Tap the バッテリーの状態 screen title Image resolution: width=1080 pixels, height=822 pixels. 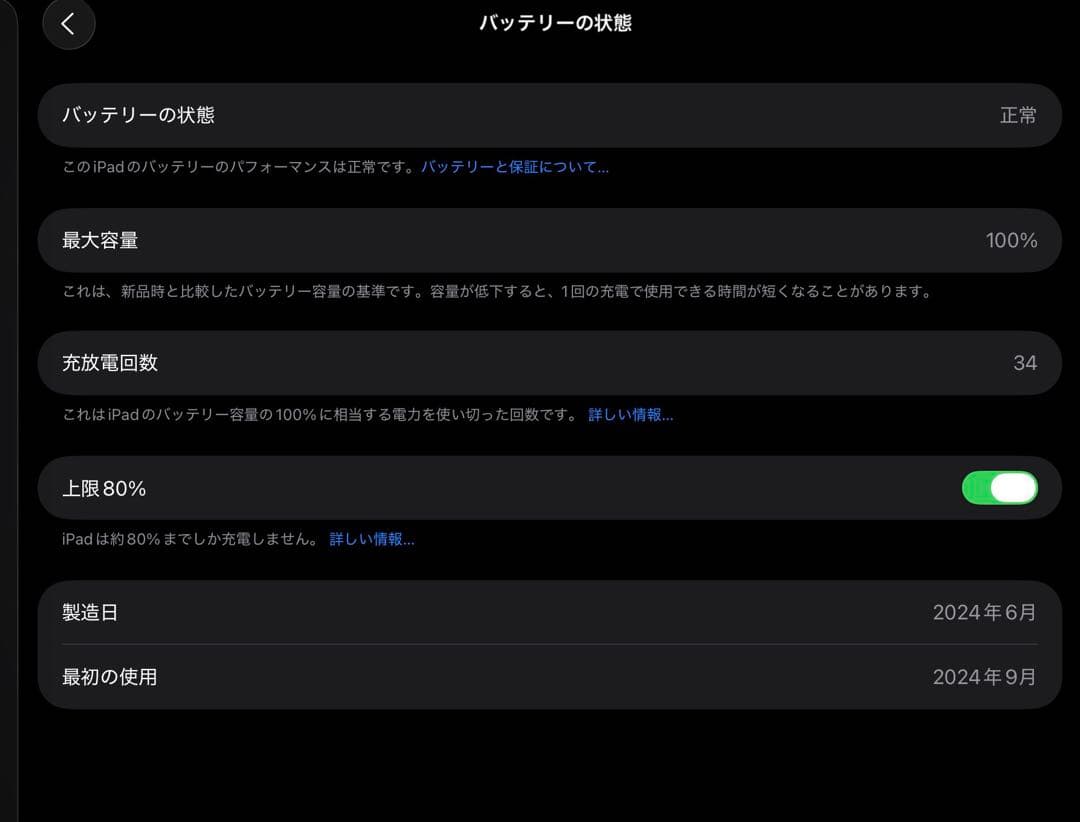point(555,22)
